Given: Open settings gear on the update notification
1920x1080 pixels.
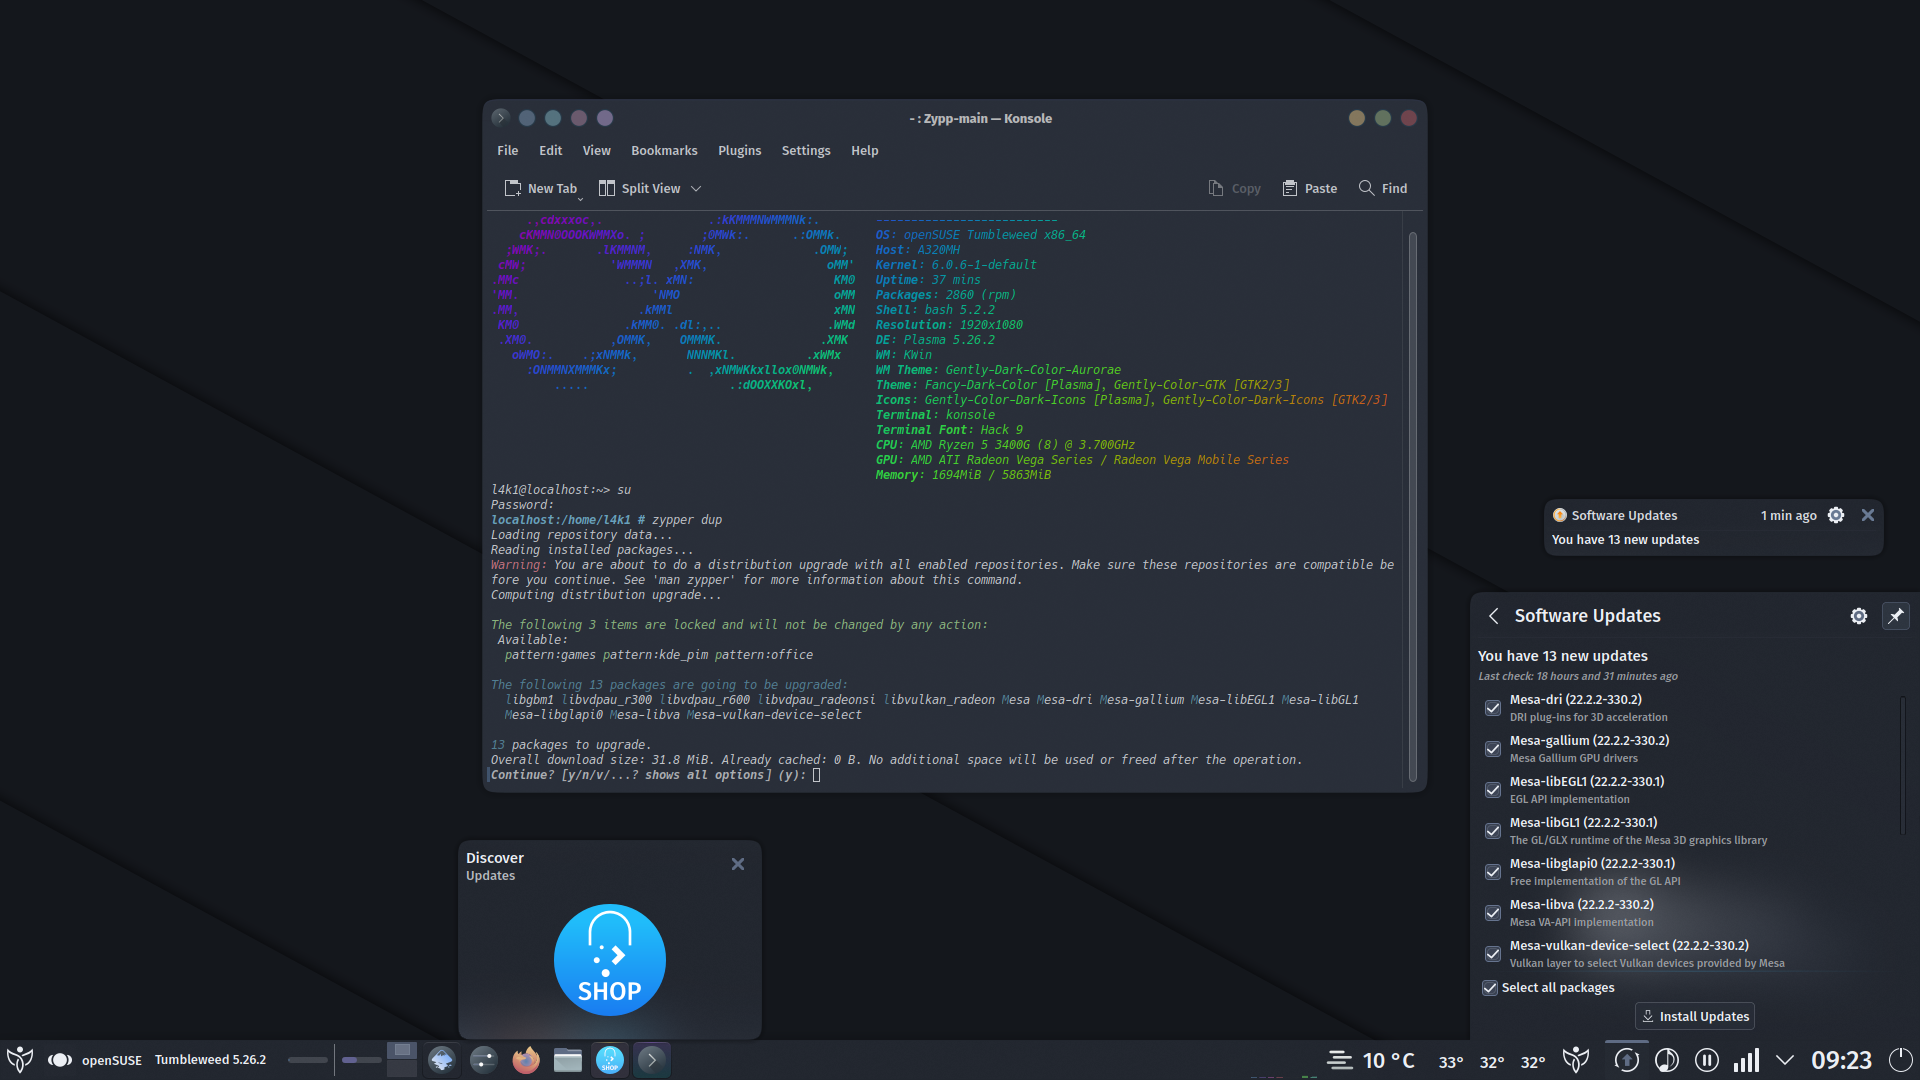Looking at the screenshot, I should (x=1836, y=515).
